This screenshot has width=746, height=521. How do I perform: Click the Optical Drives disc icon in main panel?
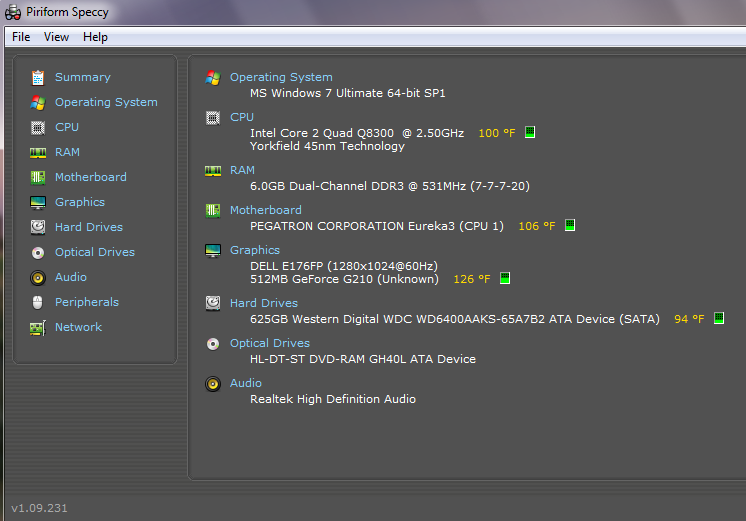click(213, 344)
